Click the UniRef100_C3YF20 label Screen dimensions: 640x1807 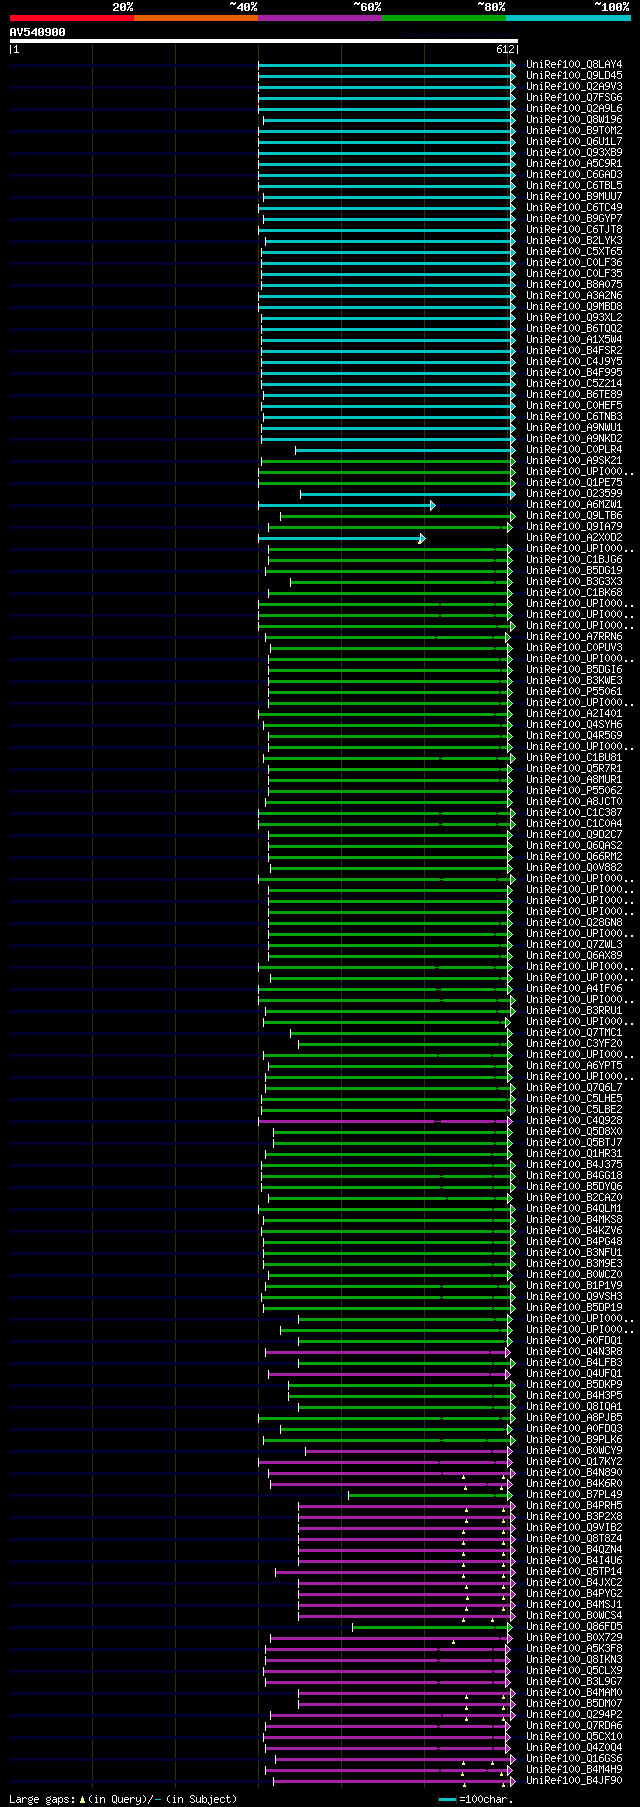pyautogui.click(x=574, y=1044)
